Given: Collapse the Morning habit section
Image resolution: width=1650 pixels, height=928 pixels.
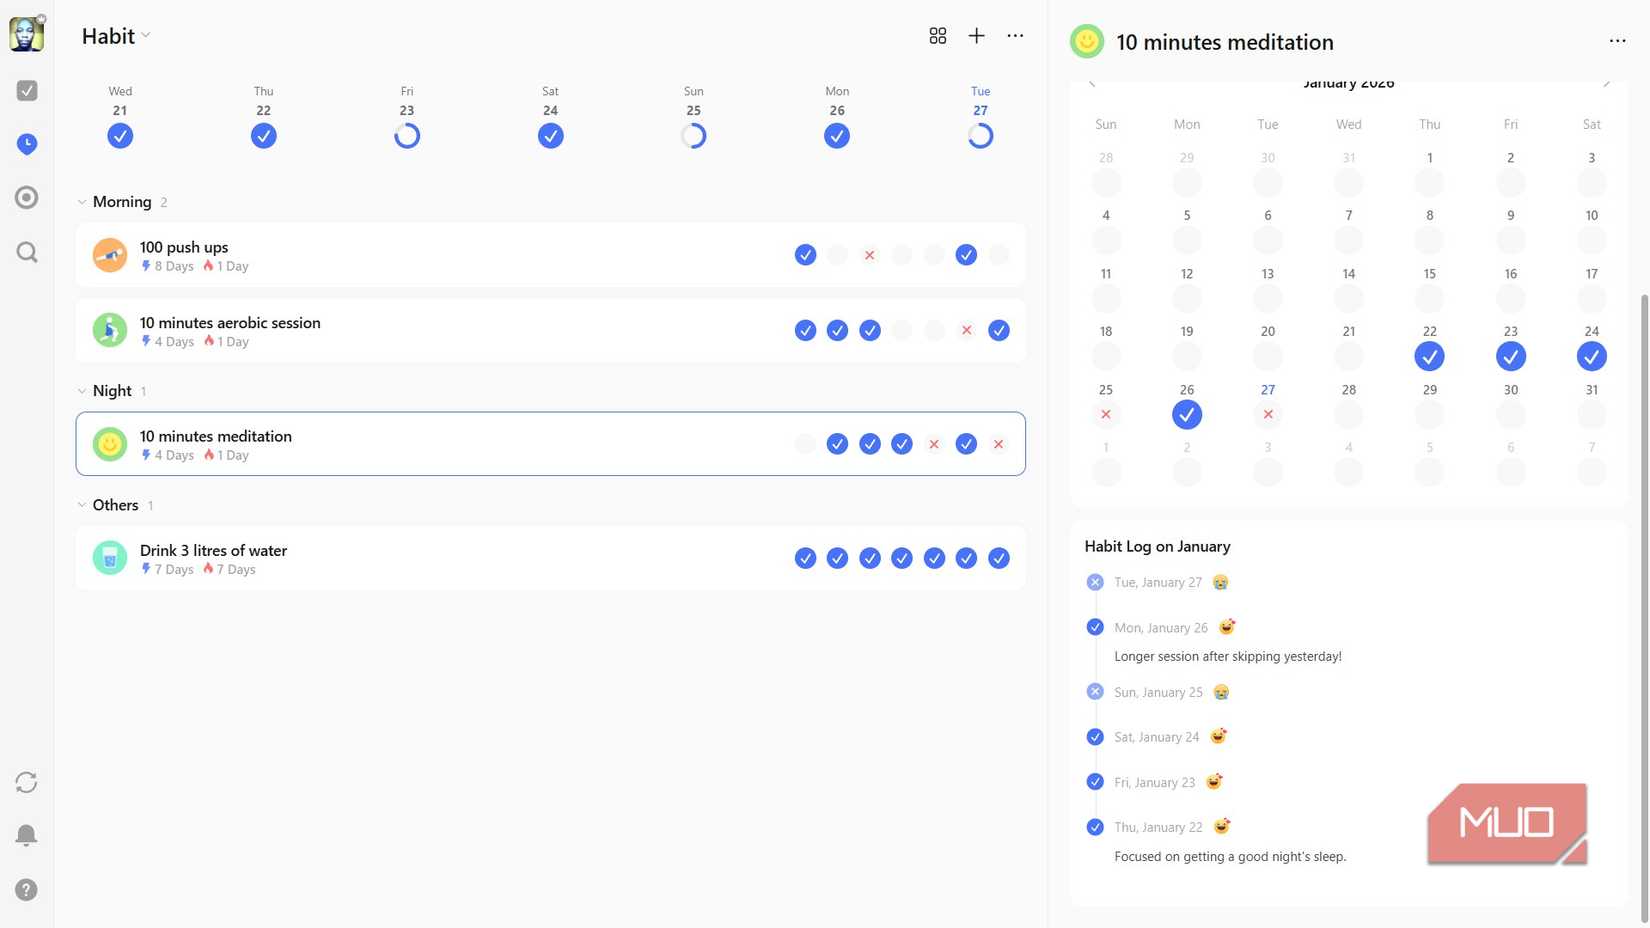Looking at the screenshot, I should tap(82, 202).
